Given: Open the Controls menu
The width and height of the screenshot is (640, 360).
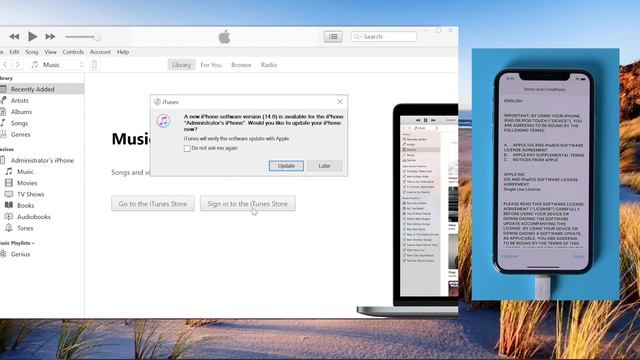Looking at the screenshot, I should tap(73, 52).
